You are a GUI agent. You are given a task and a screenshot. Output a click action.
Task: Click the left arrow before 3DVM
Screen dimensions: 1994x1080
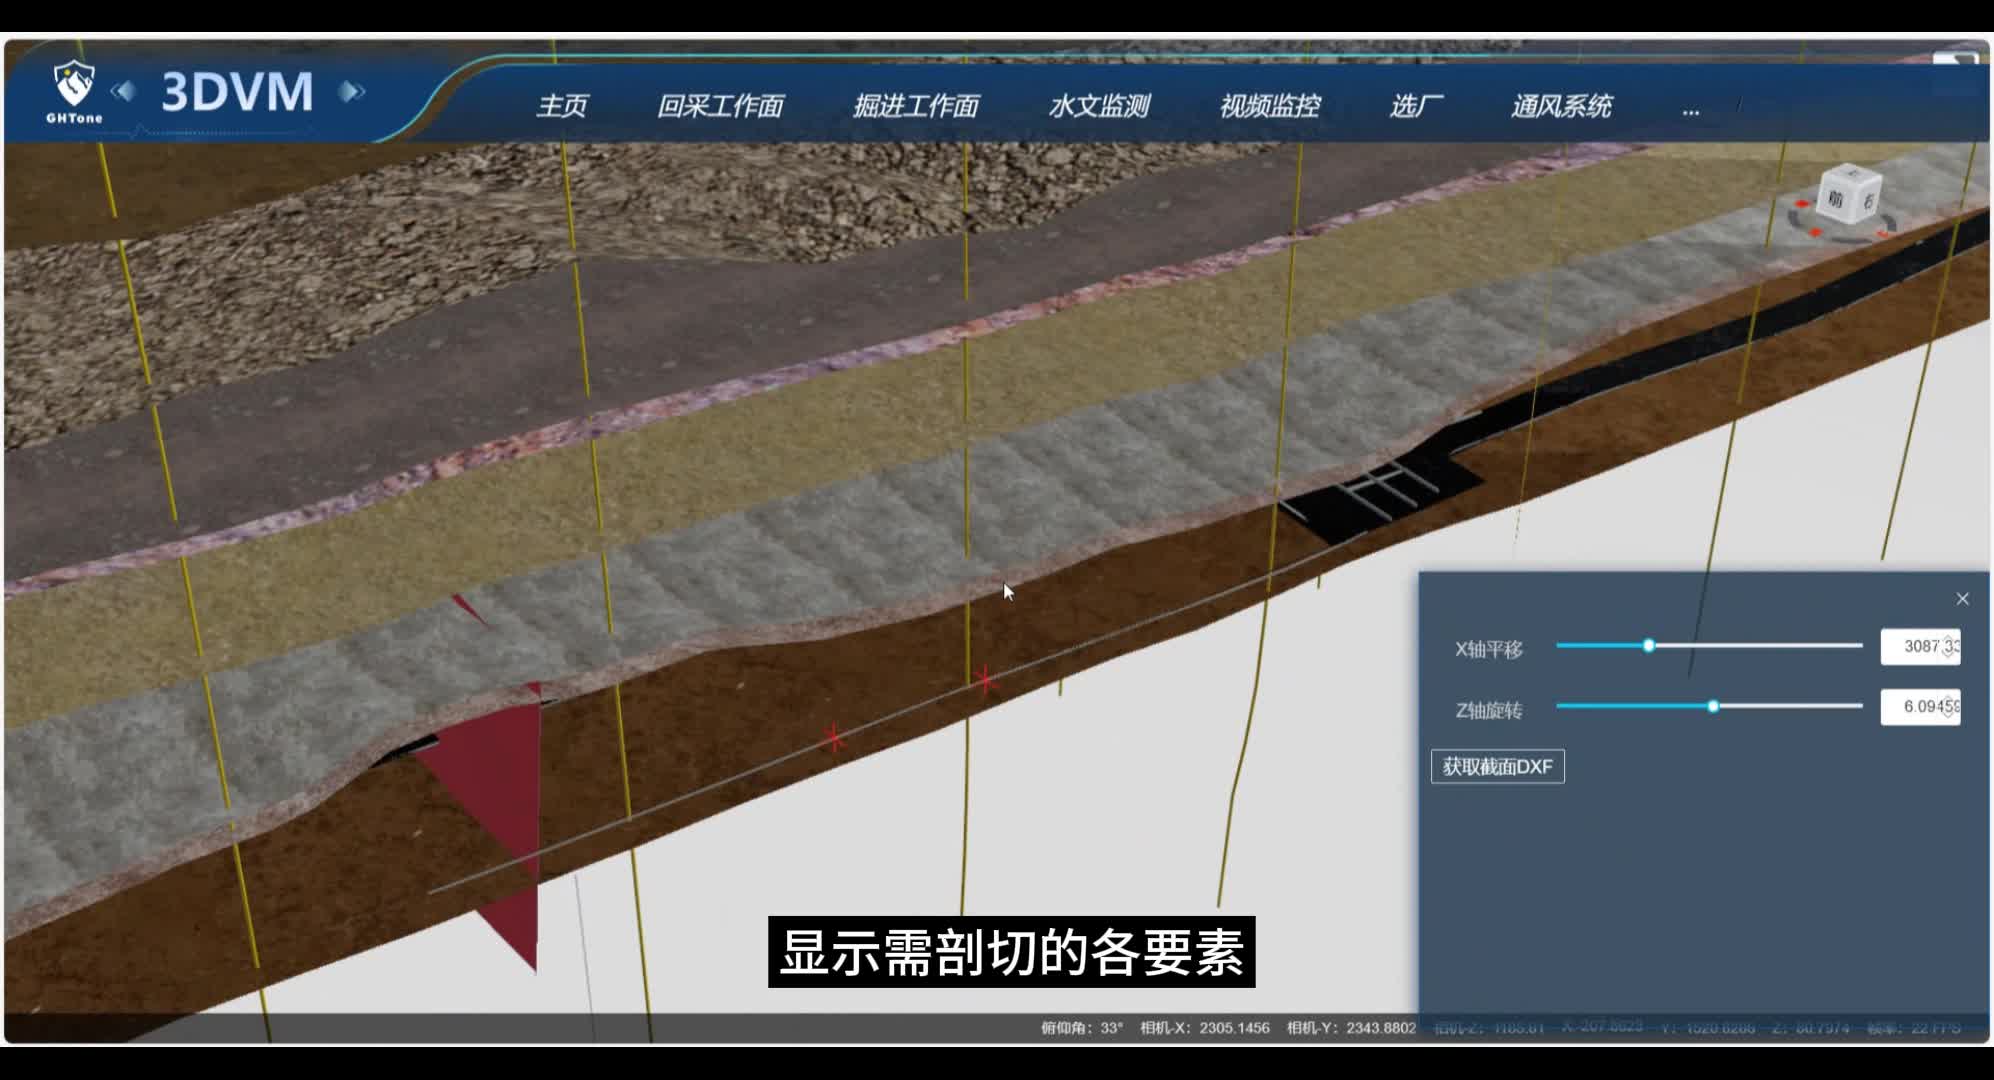click(124, 92)
